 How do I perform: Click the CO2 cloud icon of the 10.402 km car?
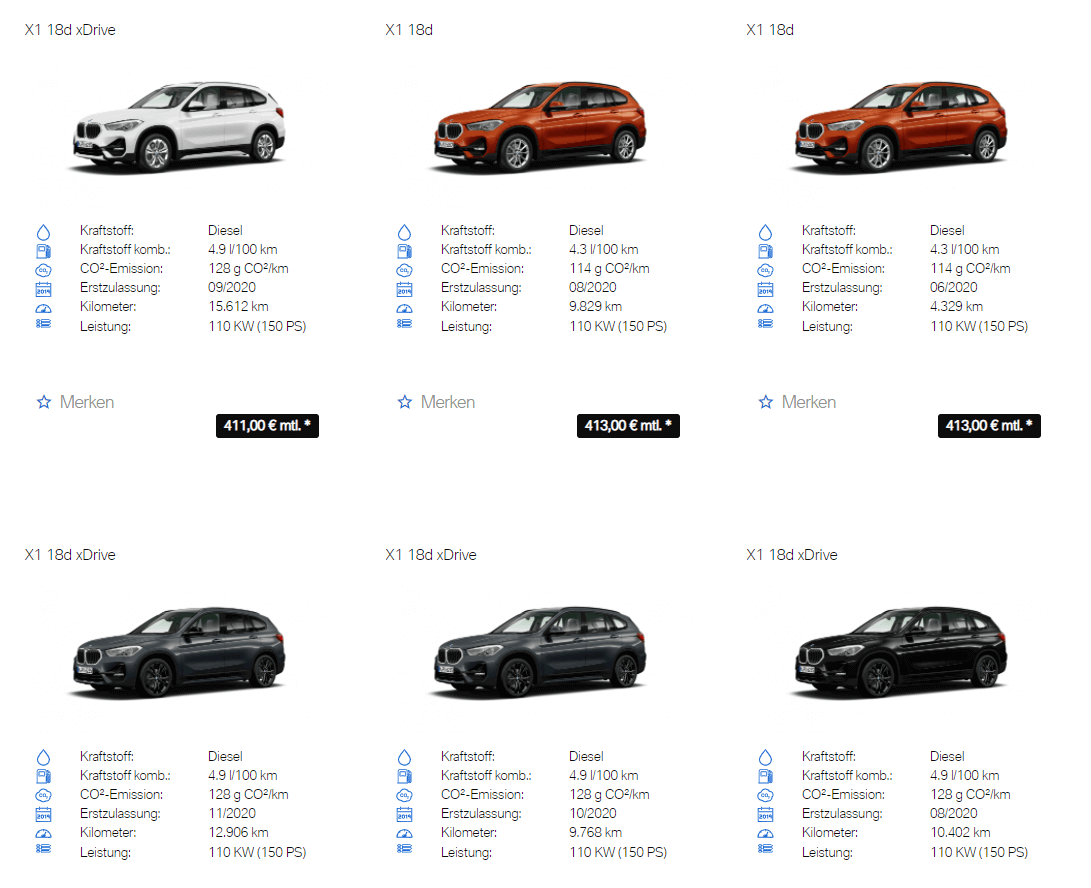[765, 795]
